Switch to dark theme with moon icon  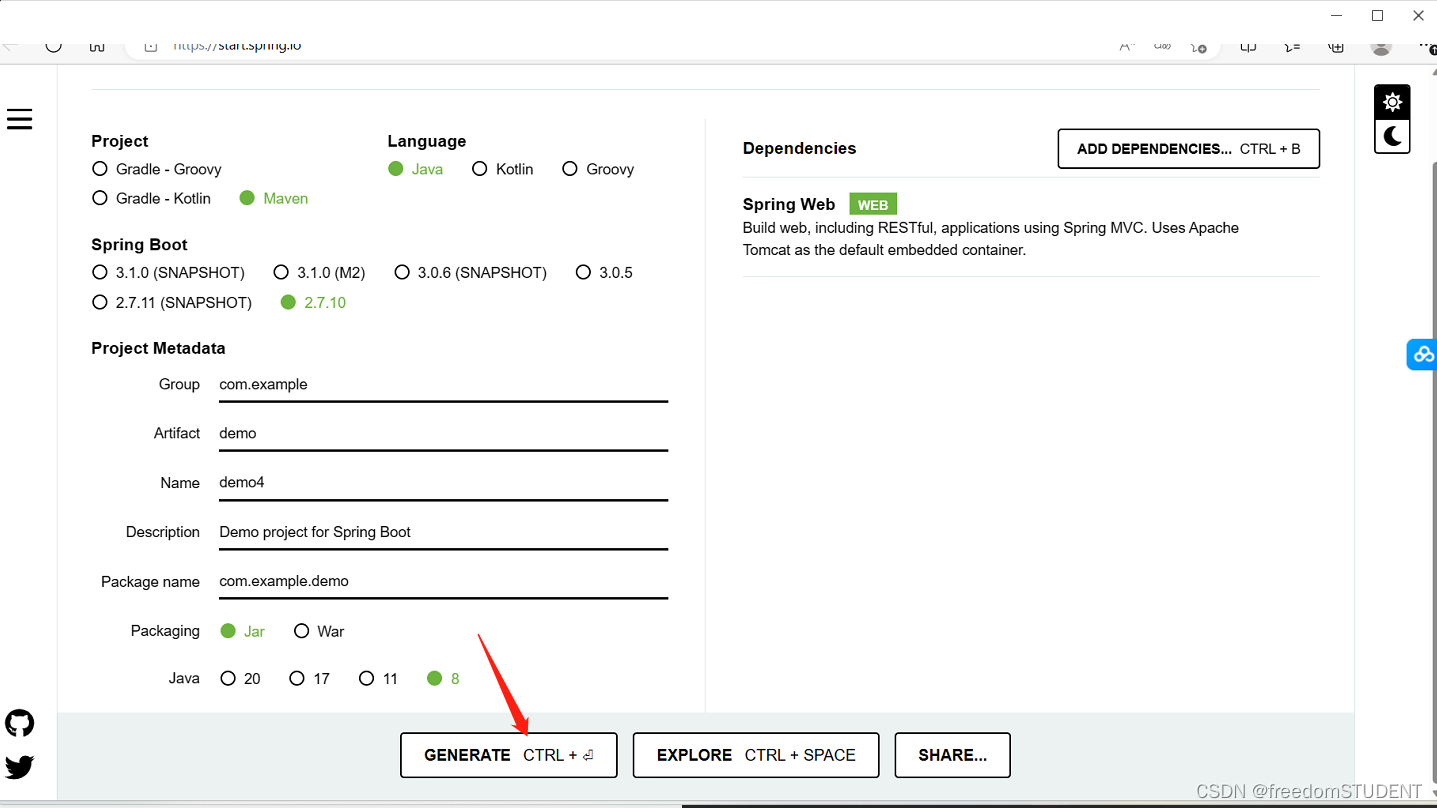pyautogui.click(x=1392, y=135)
